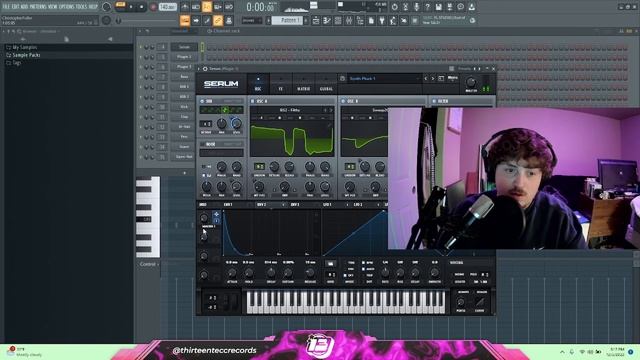The height and width of the screenshot is (360, 640).
Task: Open the TOOLS menu
Action: [81, 7]
